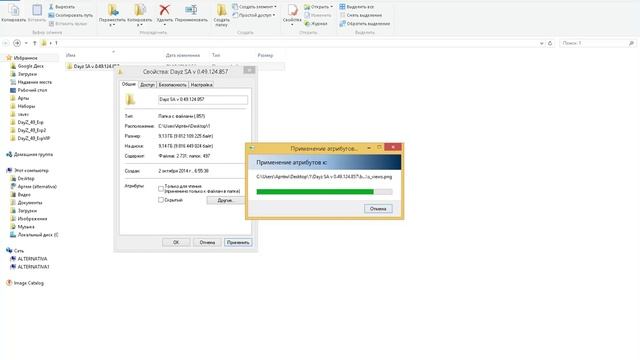Sort by the Дата изменения column header
The width and height of the screenshot is (640, 360).
(183, 55)
